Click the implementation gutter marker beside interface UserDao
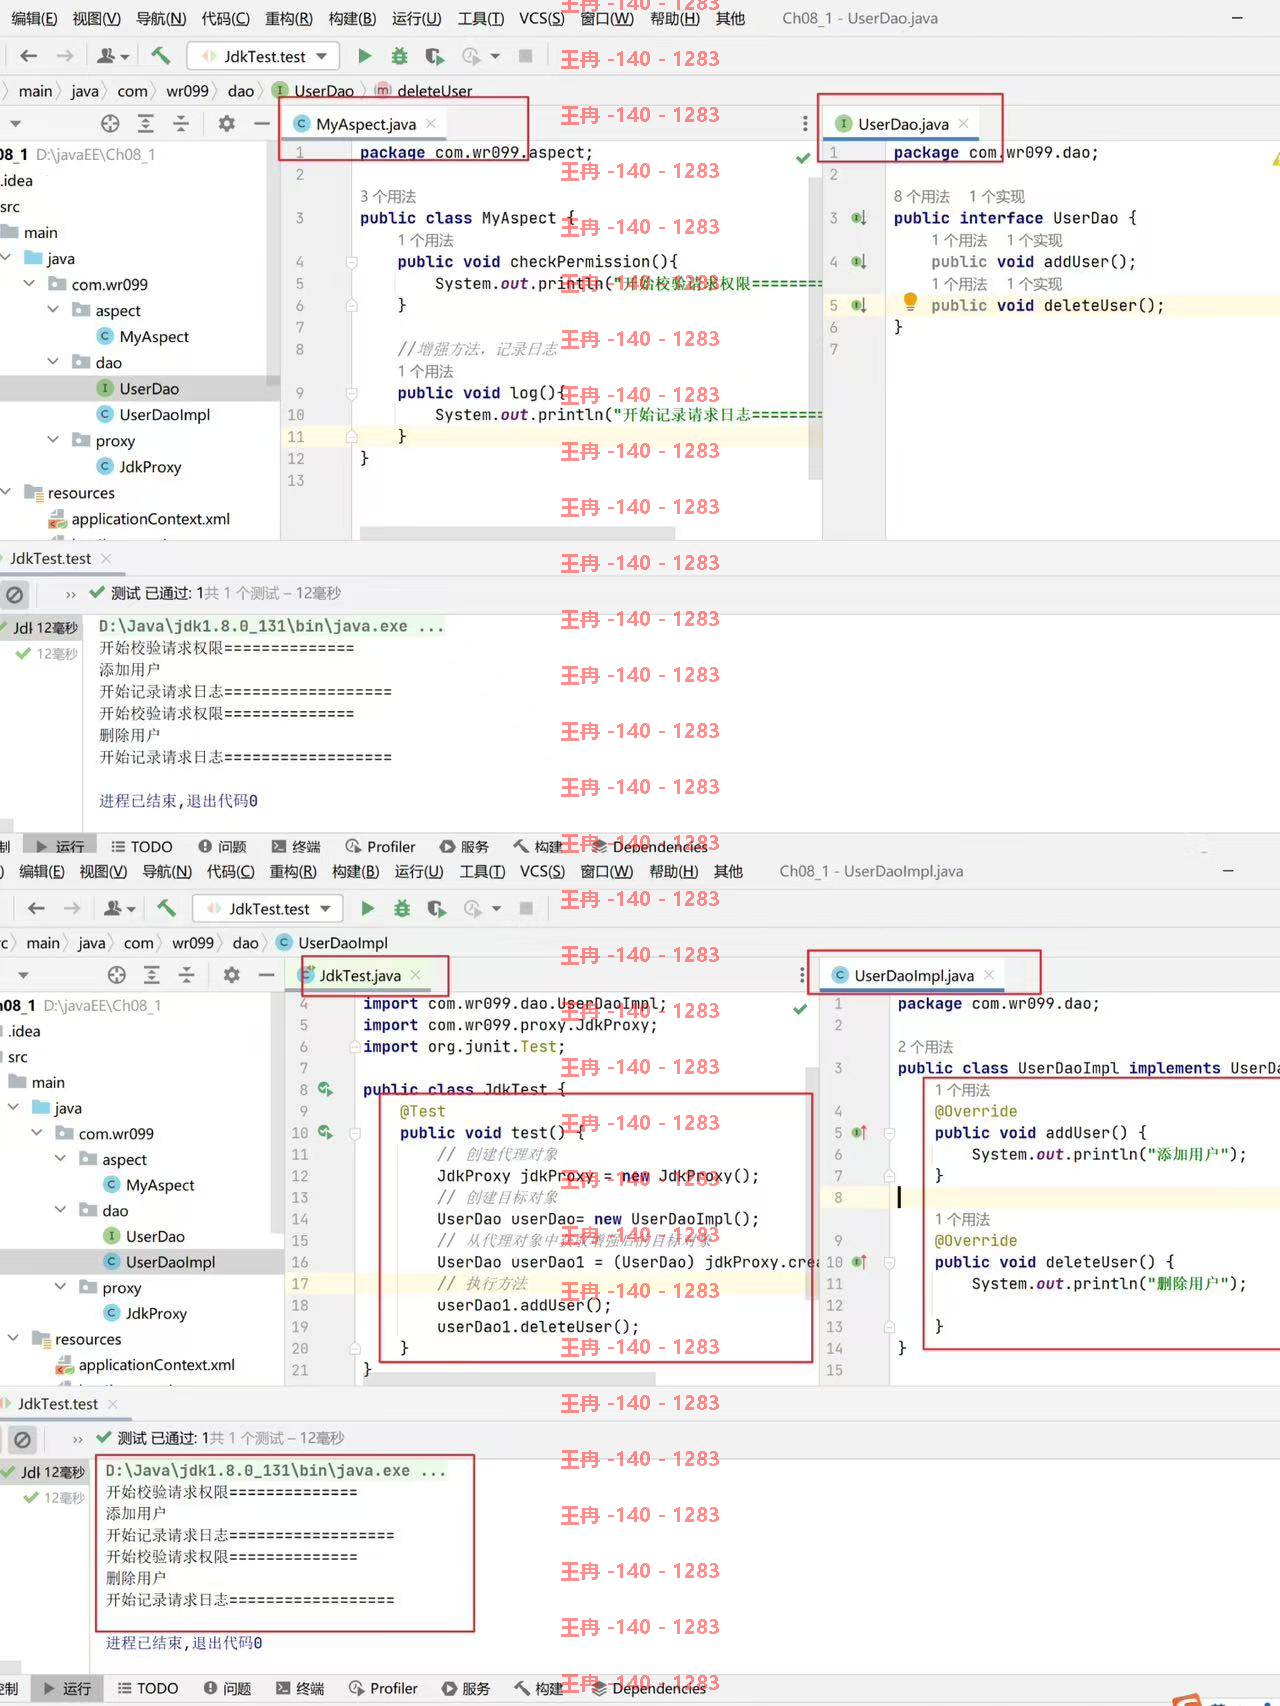The height and width of the screenshot is (1706, 1280). coord(858,218)
